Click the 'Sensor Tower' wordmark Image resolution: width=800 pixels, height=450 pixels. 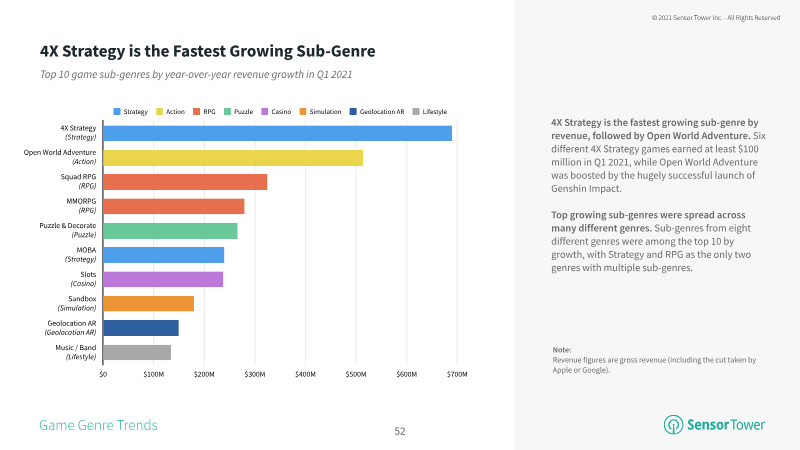[x=726, y=424]
